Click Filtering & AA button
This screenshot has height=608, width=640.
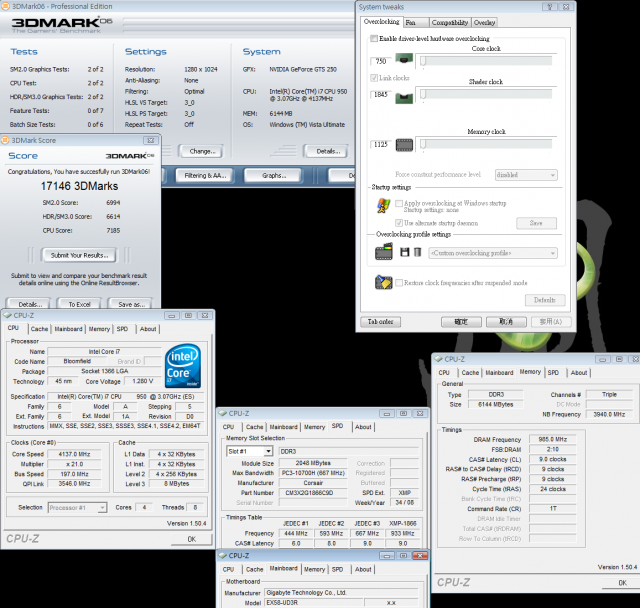205,175
